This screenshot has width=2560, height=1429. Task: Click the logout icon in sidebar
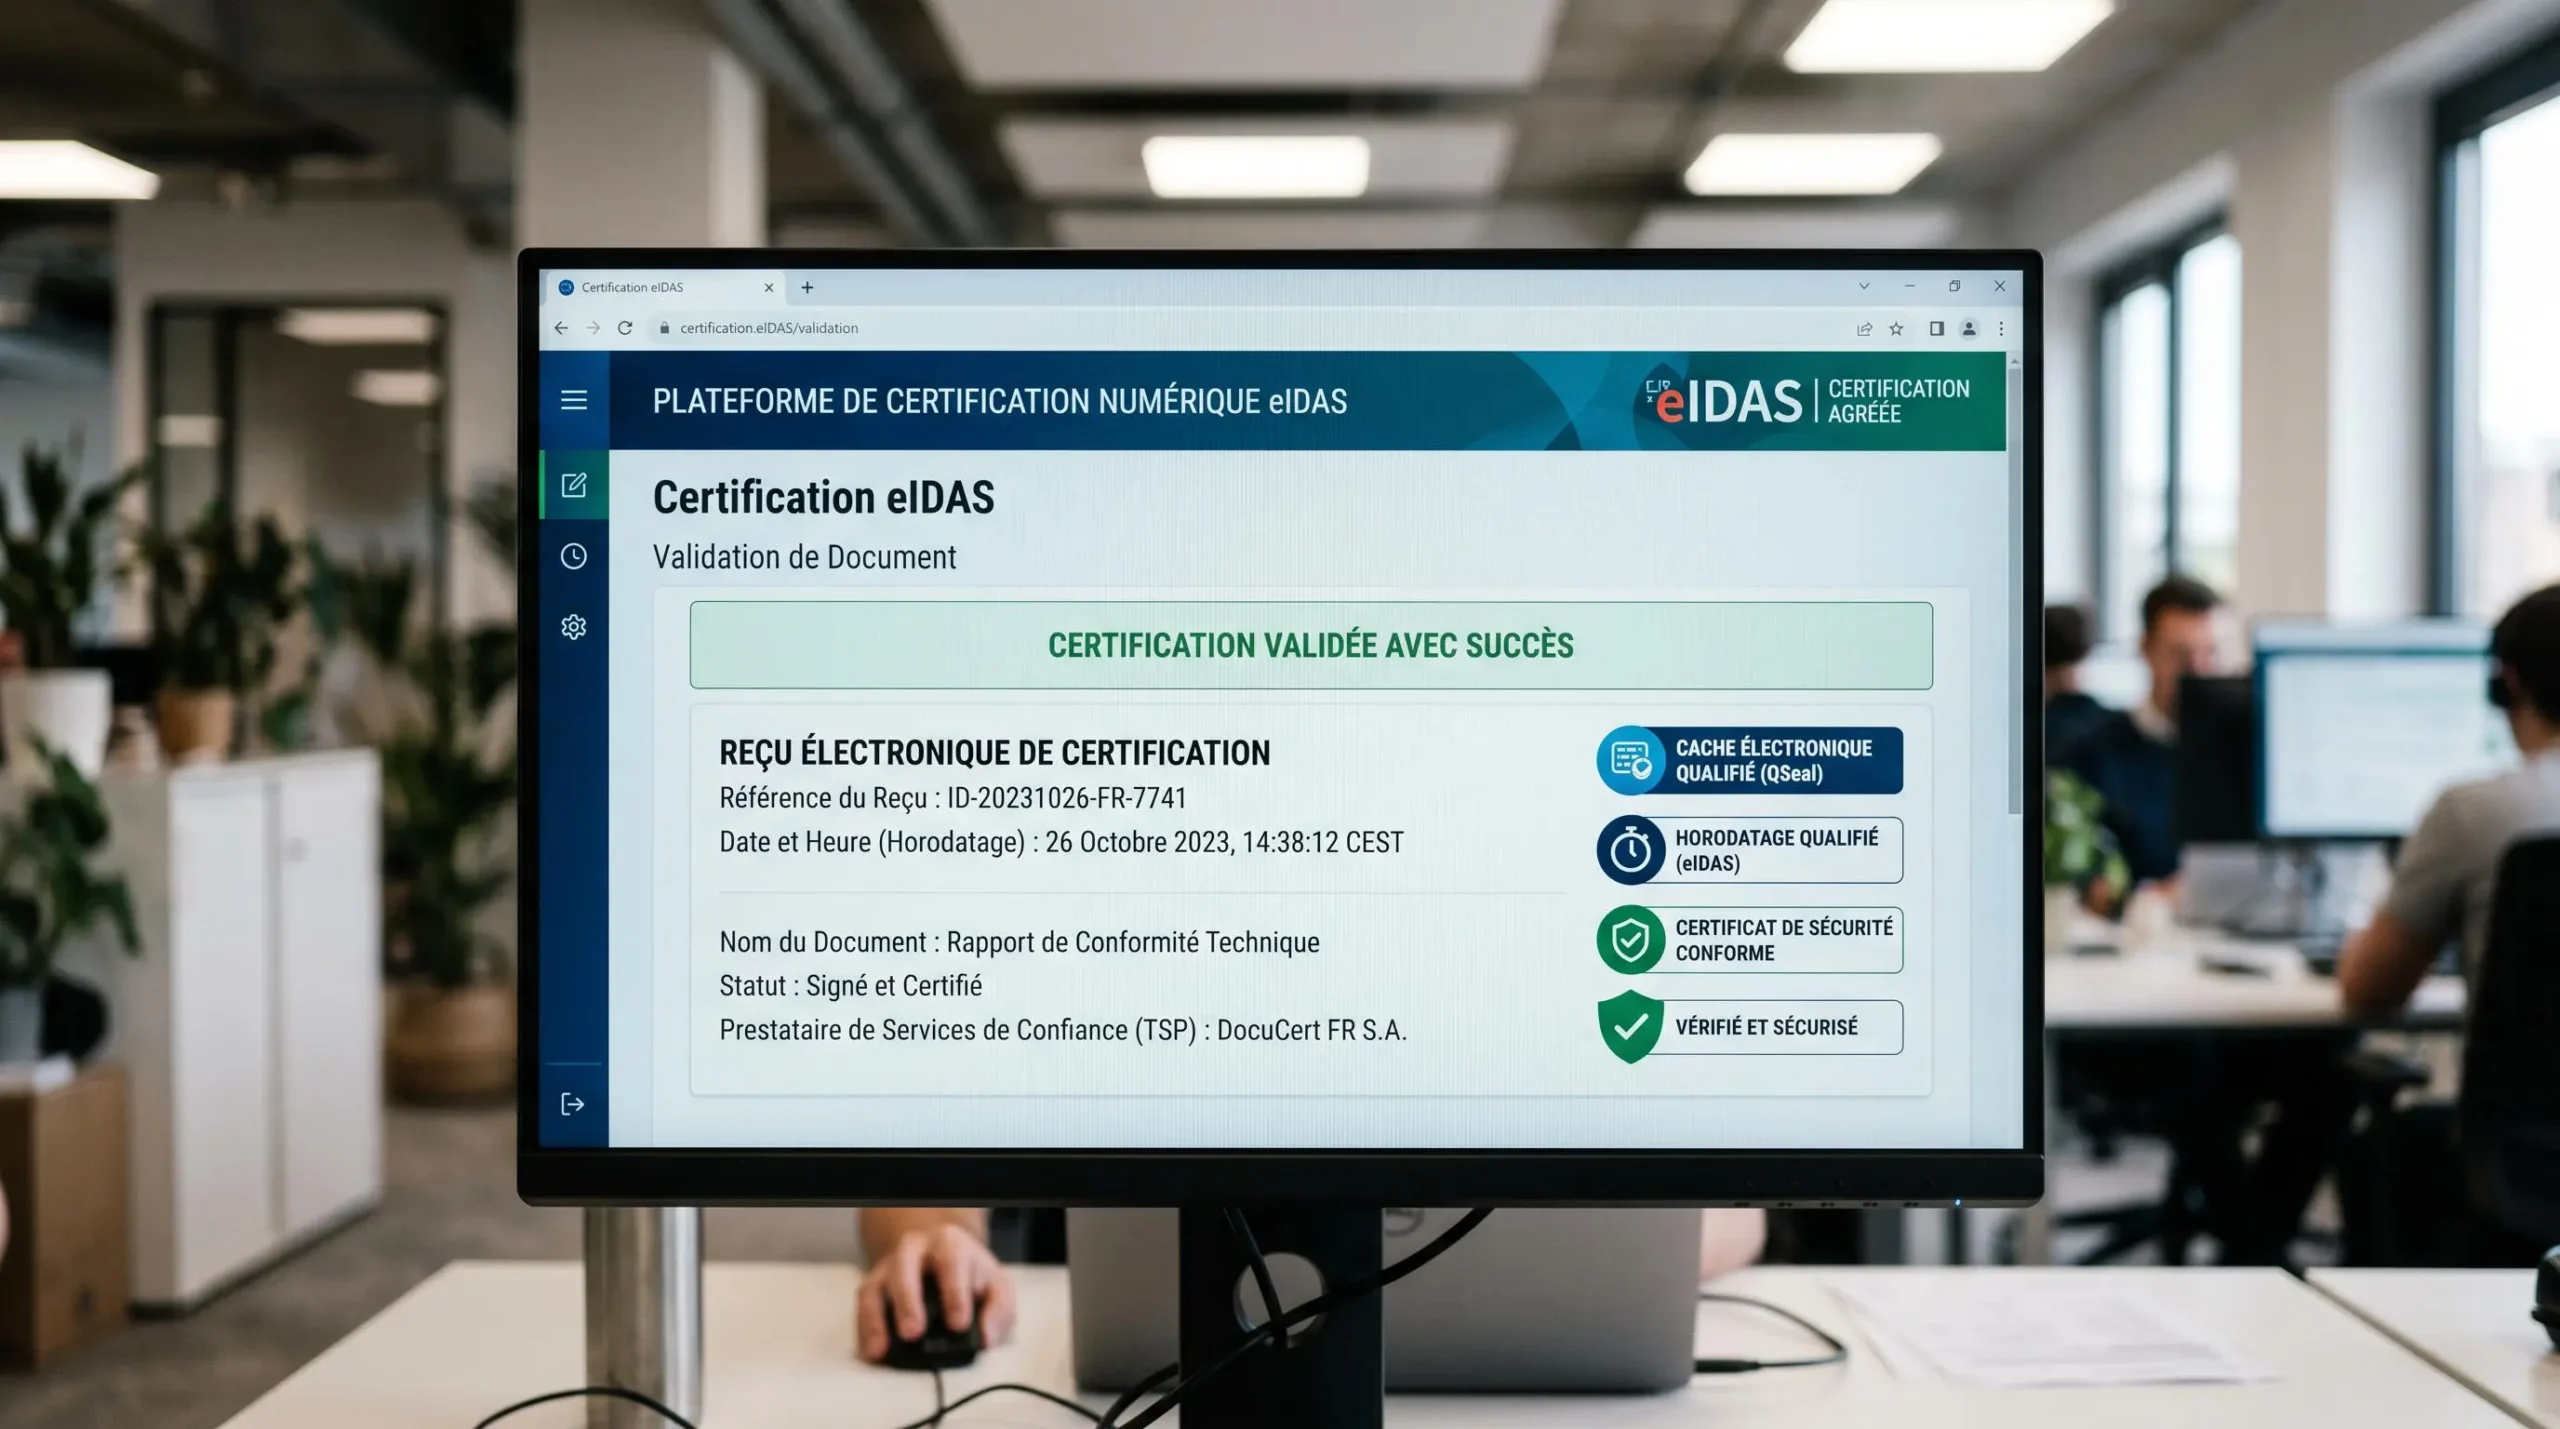572,1104
